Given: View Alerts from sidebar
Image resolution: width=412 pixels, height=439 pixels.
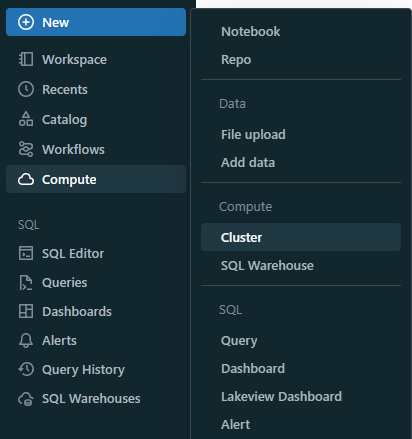Looking at the screenshot, I should tap(59, 341).
